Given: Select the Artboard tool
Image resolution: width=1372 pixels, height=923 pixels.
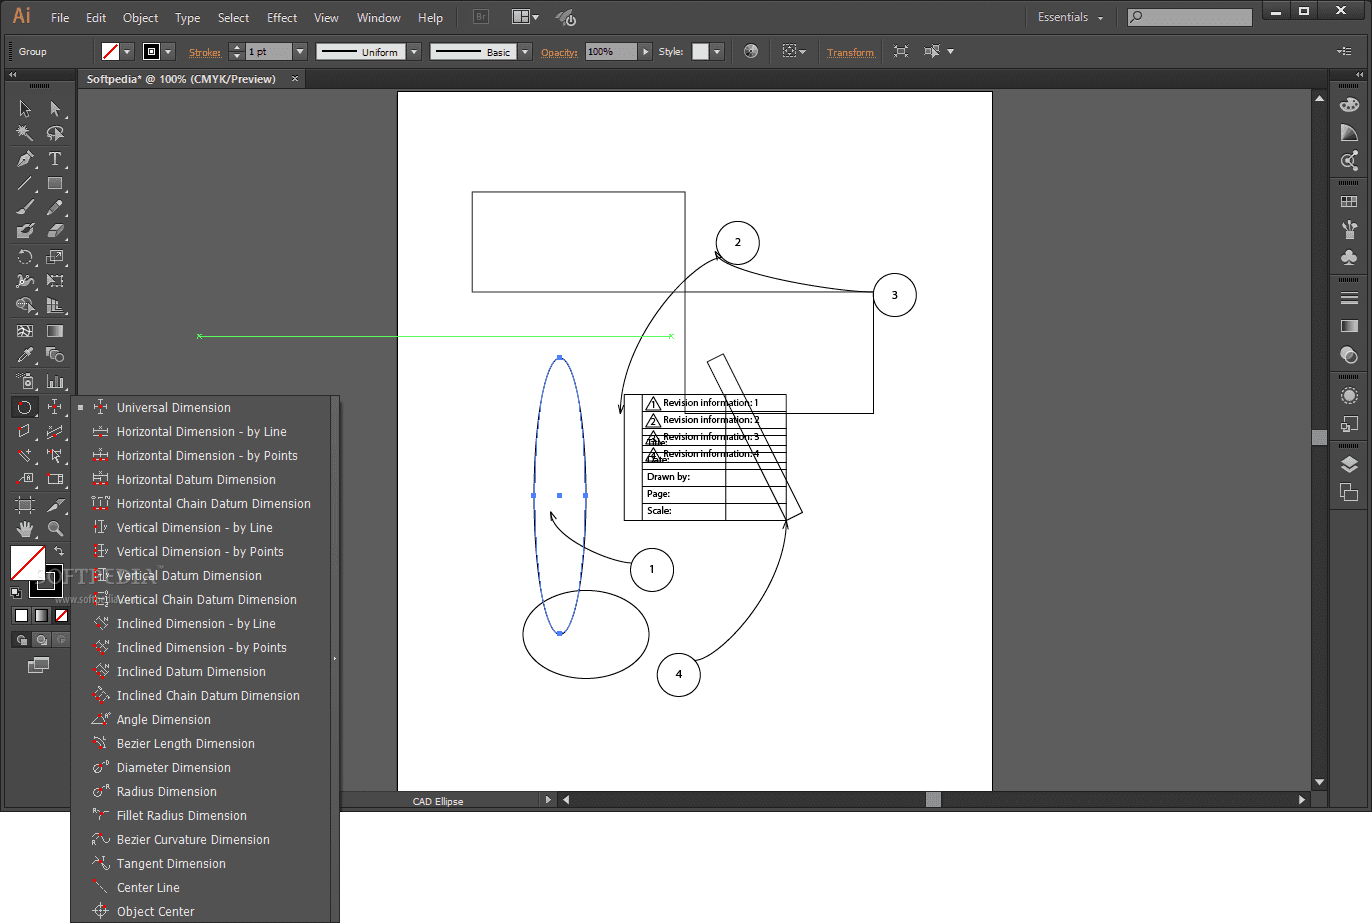Looking at the screenshot, I should (x=25, y=505).
